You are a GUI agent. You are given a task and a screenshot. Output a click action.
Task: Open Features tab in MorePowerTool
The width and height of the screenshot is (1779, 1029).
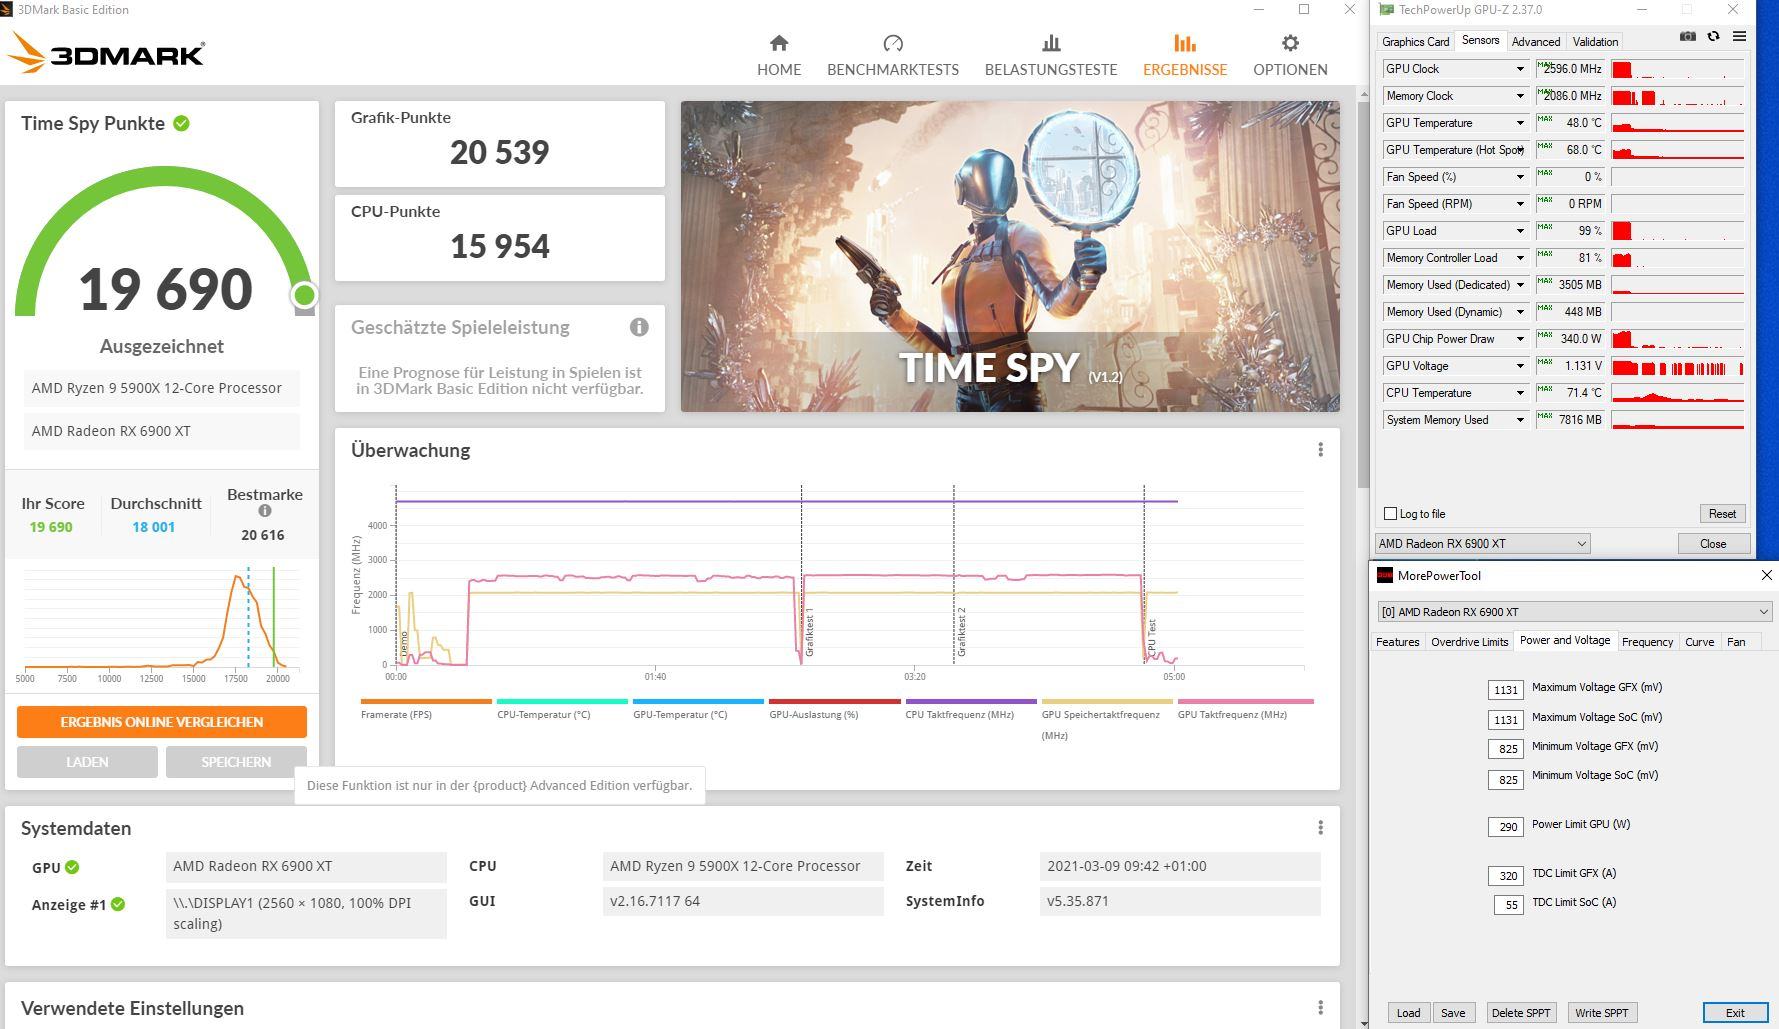pos(1397,642)
